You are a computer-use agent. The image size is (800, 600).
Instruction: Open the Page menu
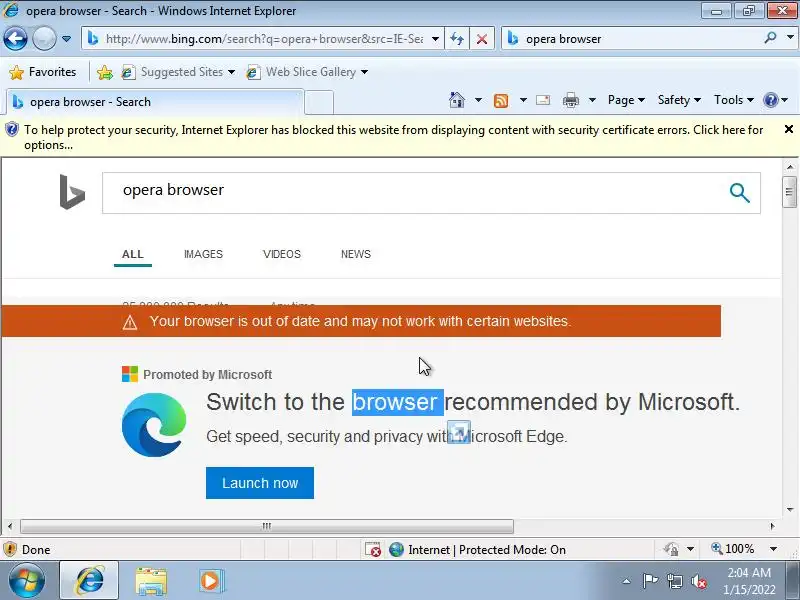pos(626,100)
